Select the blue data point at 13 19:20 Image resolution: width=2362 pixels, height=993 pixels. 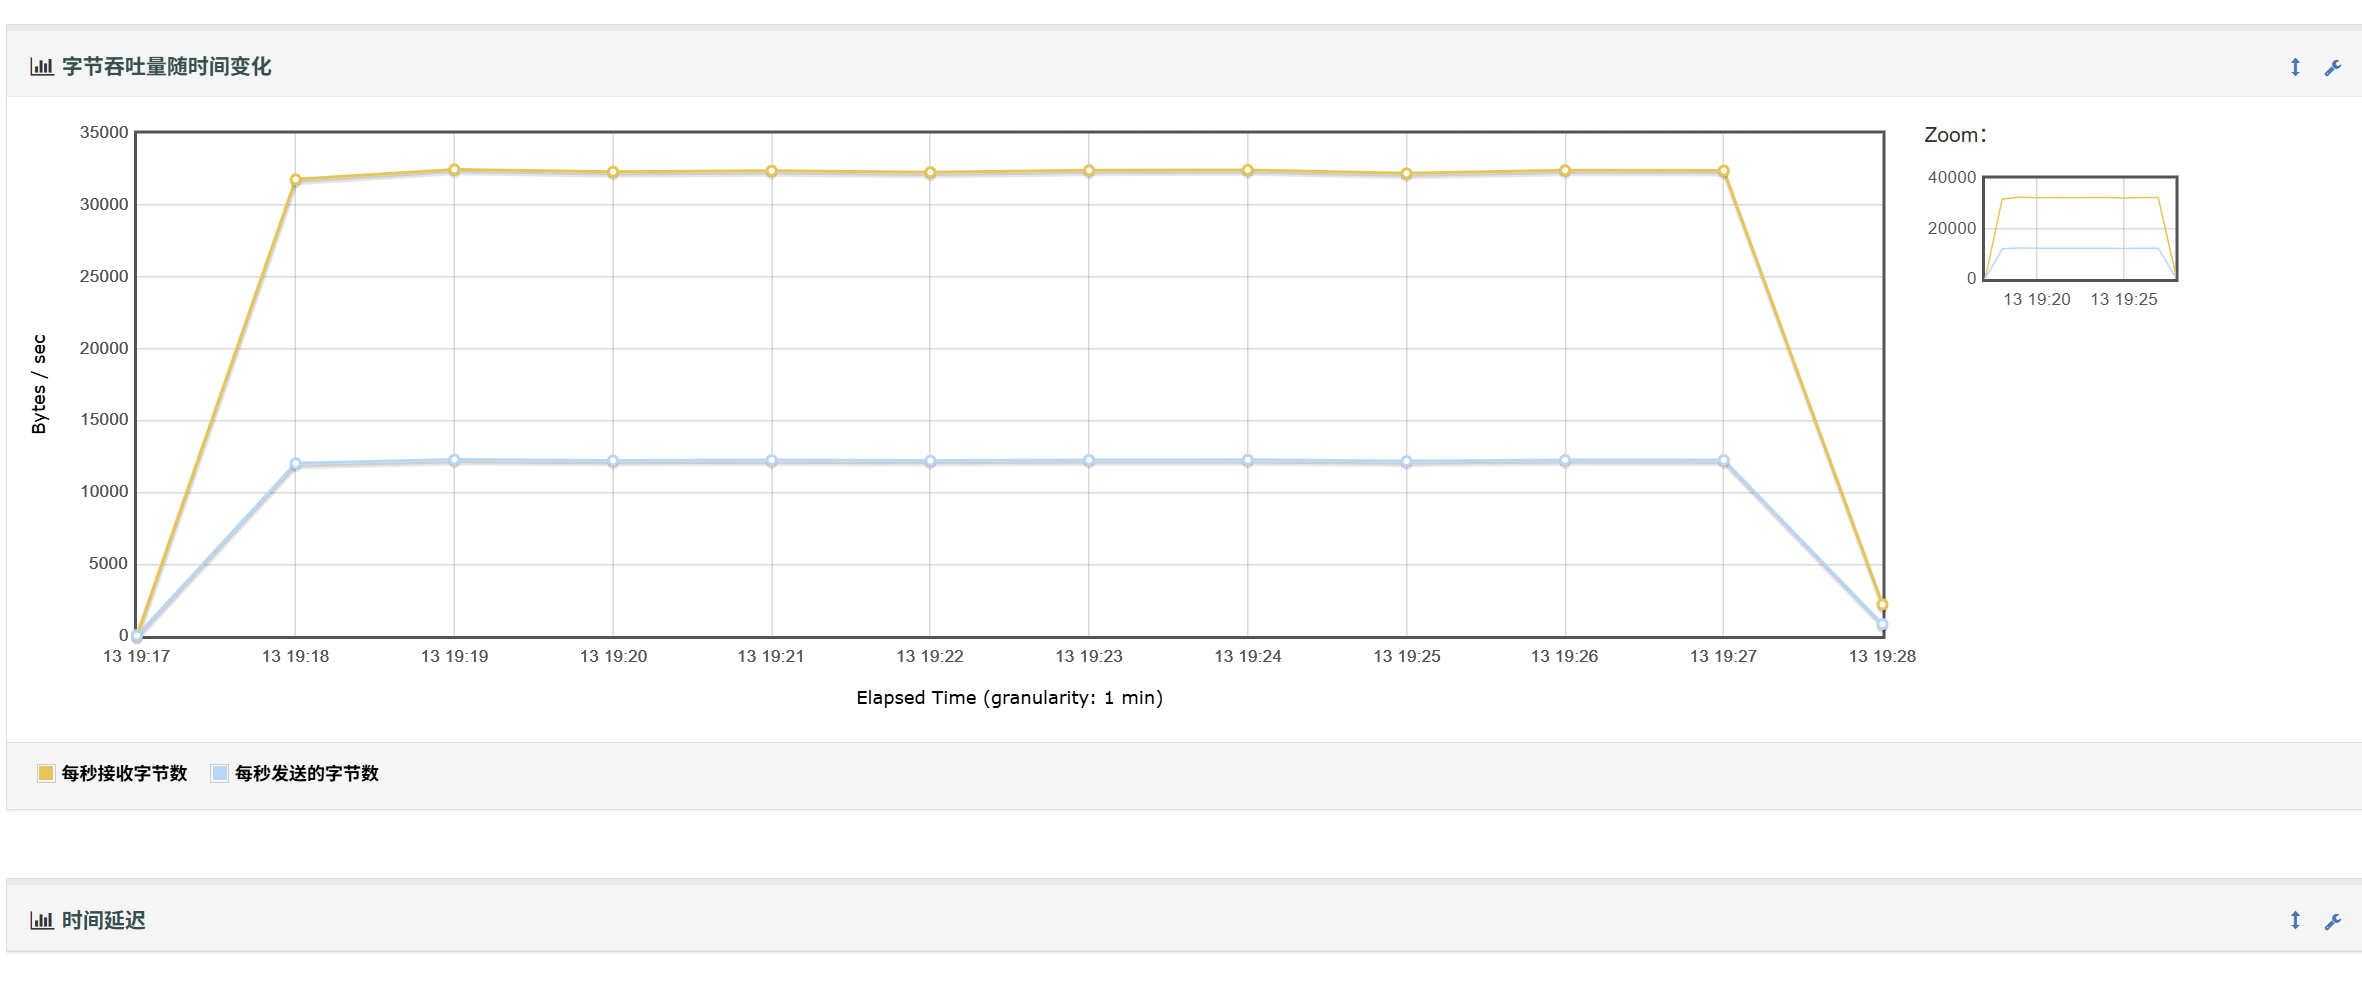(613, 461)
